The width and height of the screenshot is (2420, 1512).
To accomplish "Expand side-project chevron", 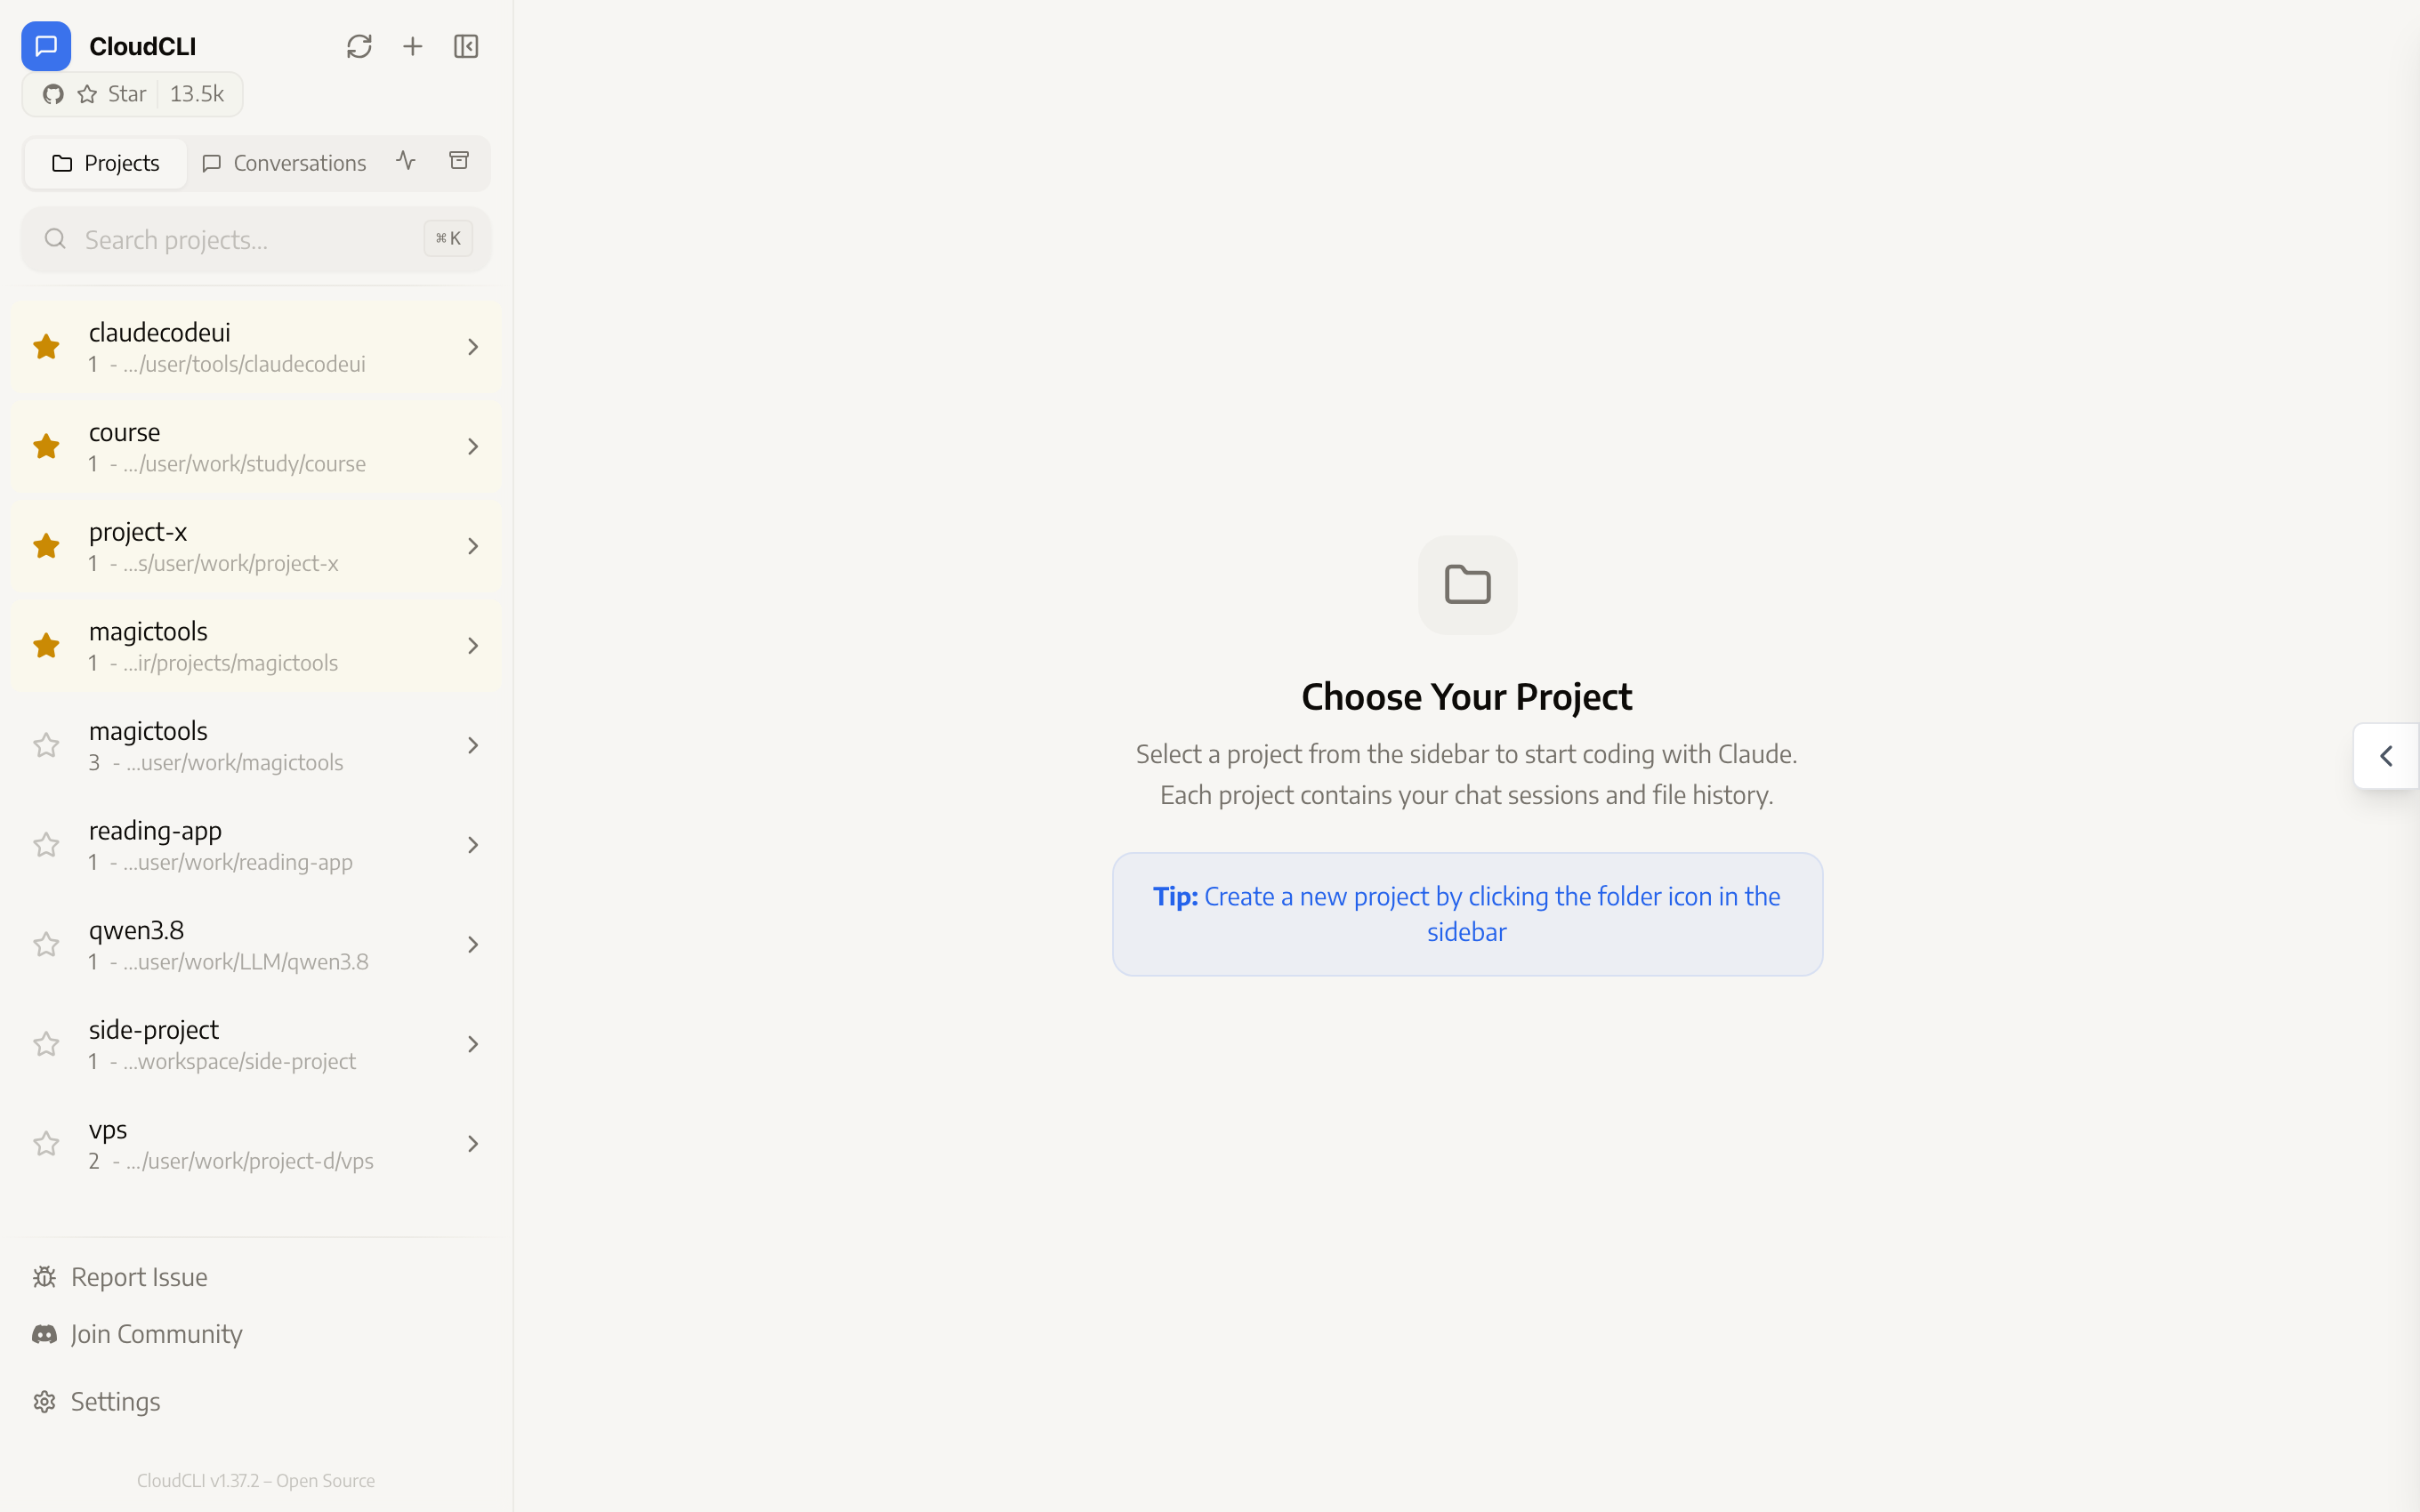I will pyautogui.click(x=473, y=1044).
